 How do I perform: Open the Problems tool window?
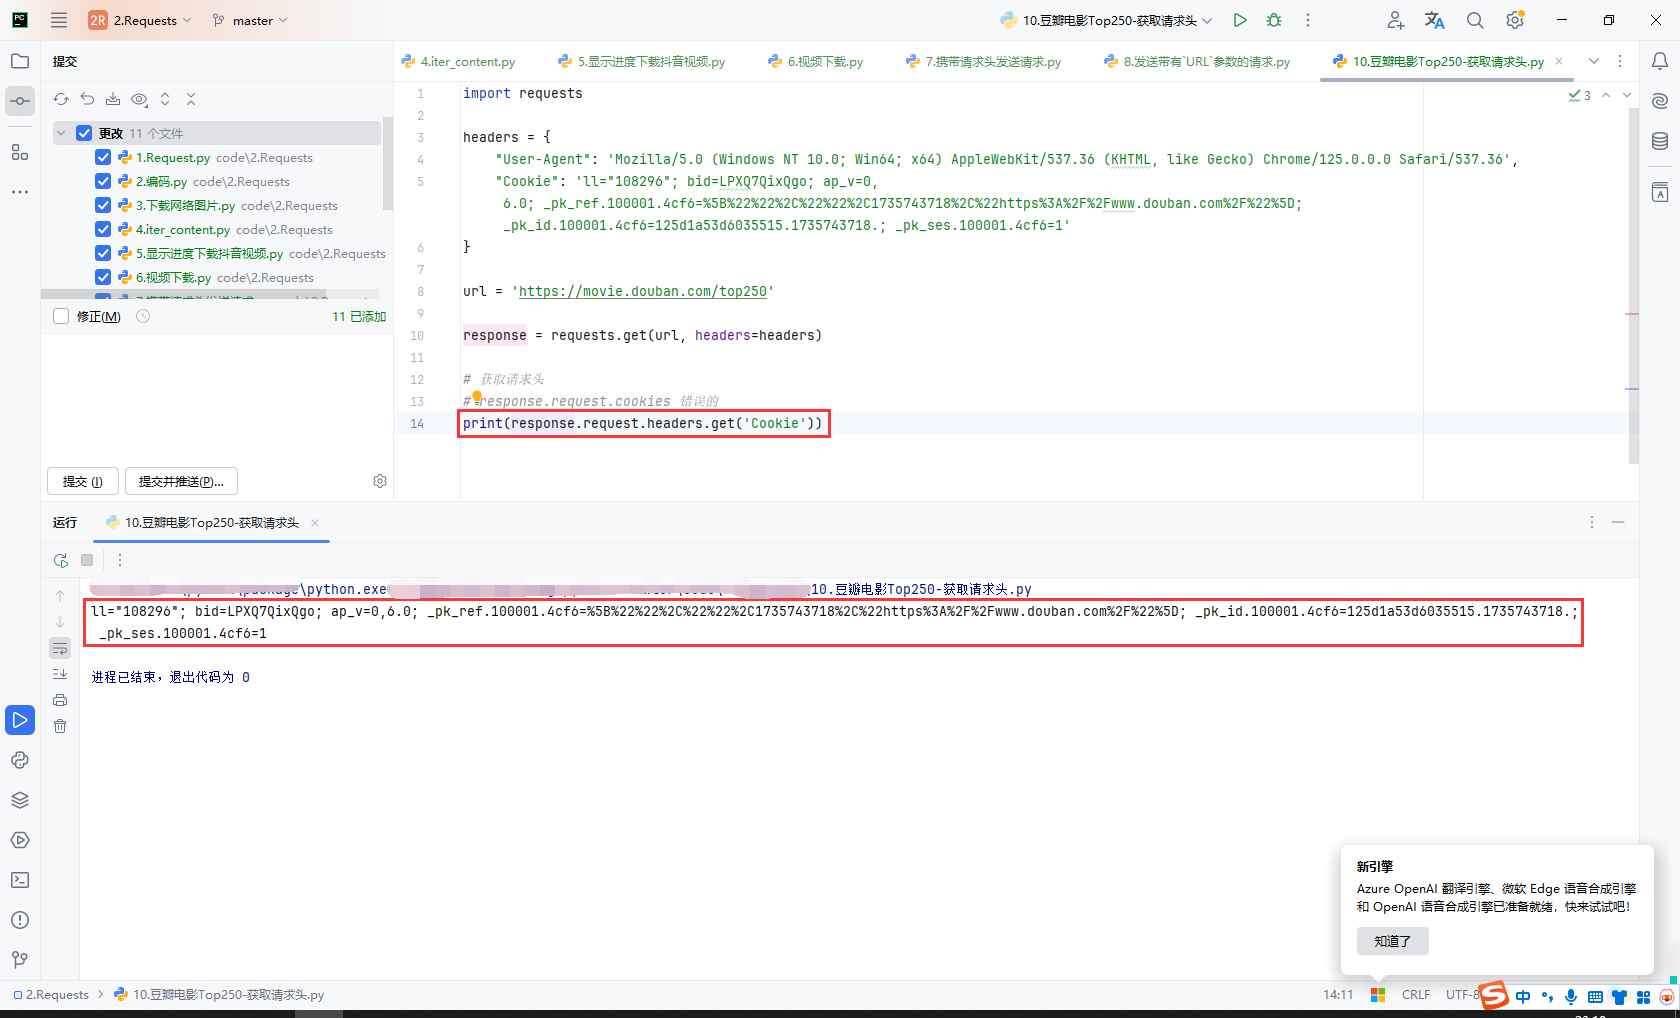tap(20, 920)
